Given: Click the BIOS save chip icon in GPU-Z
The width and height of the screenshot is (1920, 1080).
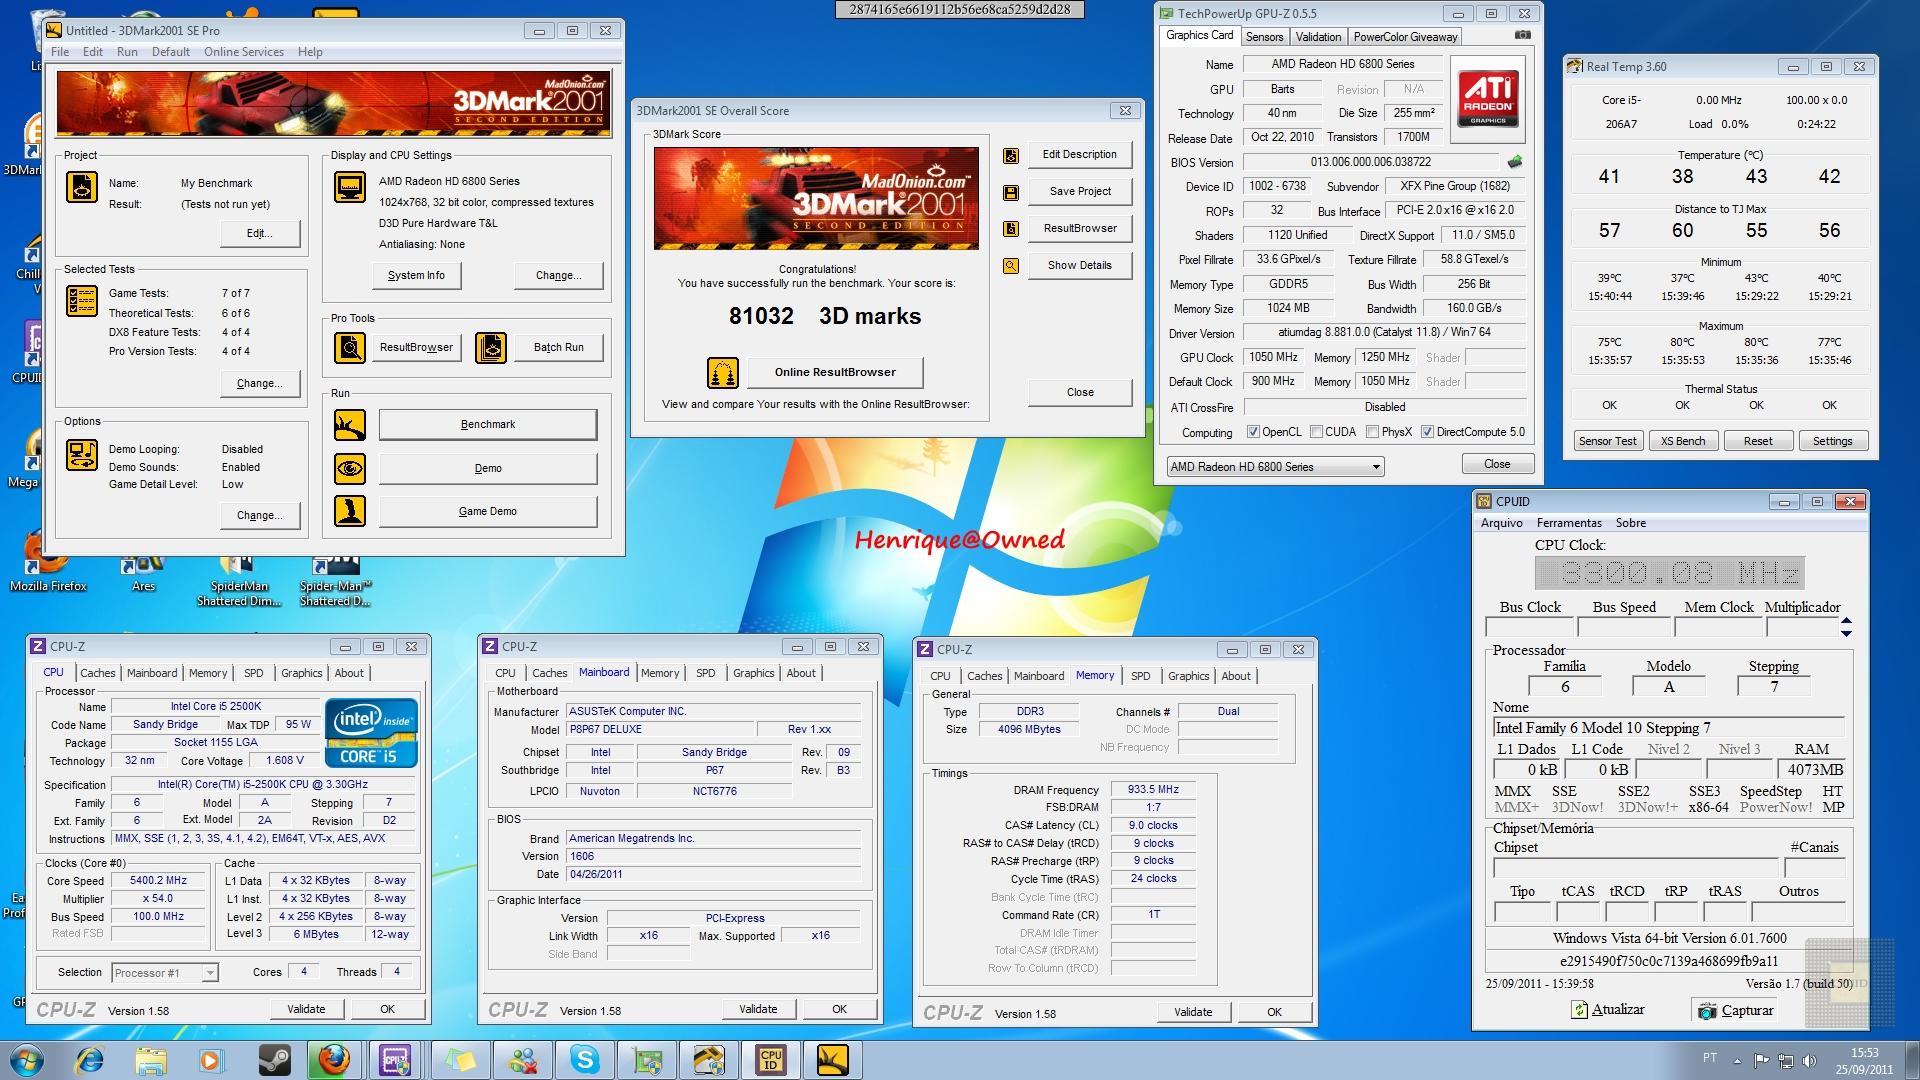Looking at the screenshot, I should point(1515,161).
